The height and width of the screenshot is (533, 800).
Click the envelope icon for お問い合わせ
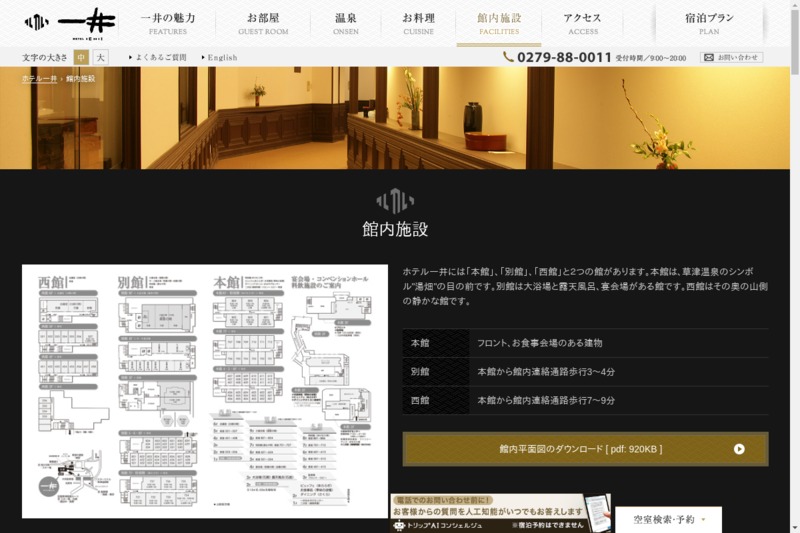[708, 58]
